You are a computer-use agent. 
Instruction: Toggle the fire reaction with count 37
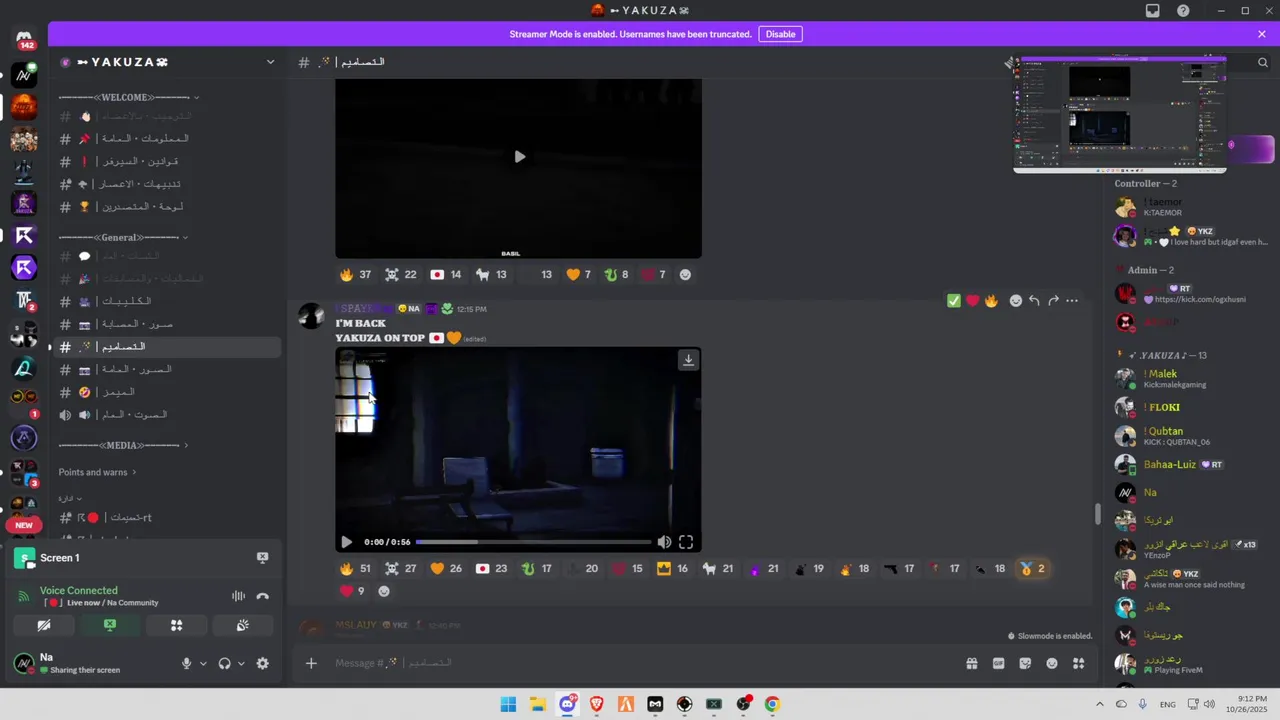tap(355, 275)
